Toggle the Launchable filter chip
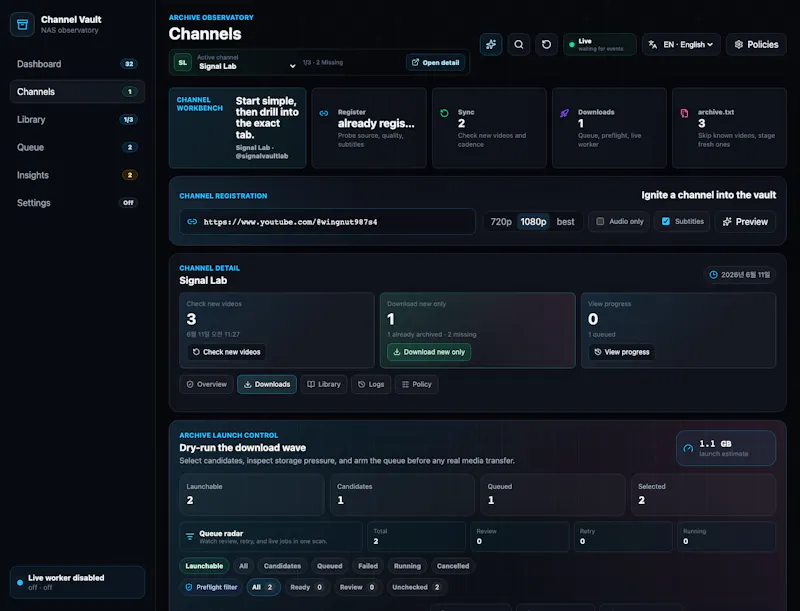Screen dimensions: 800x611 click(x=204, y=566)
